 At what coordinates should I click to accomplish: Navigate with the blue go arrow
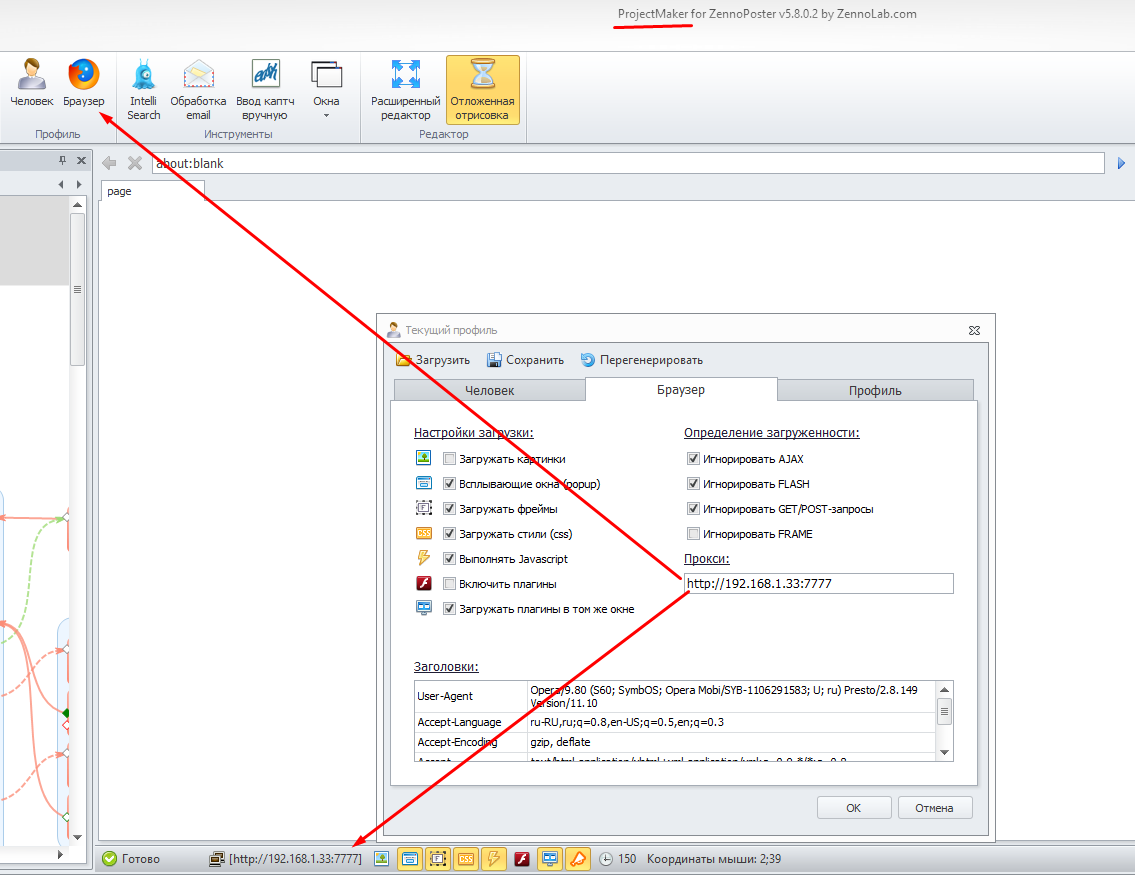pos(1121,164)
